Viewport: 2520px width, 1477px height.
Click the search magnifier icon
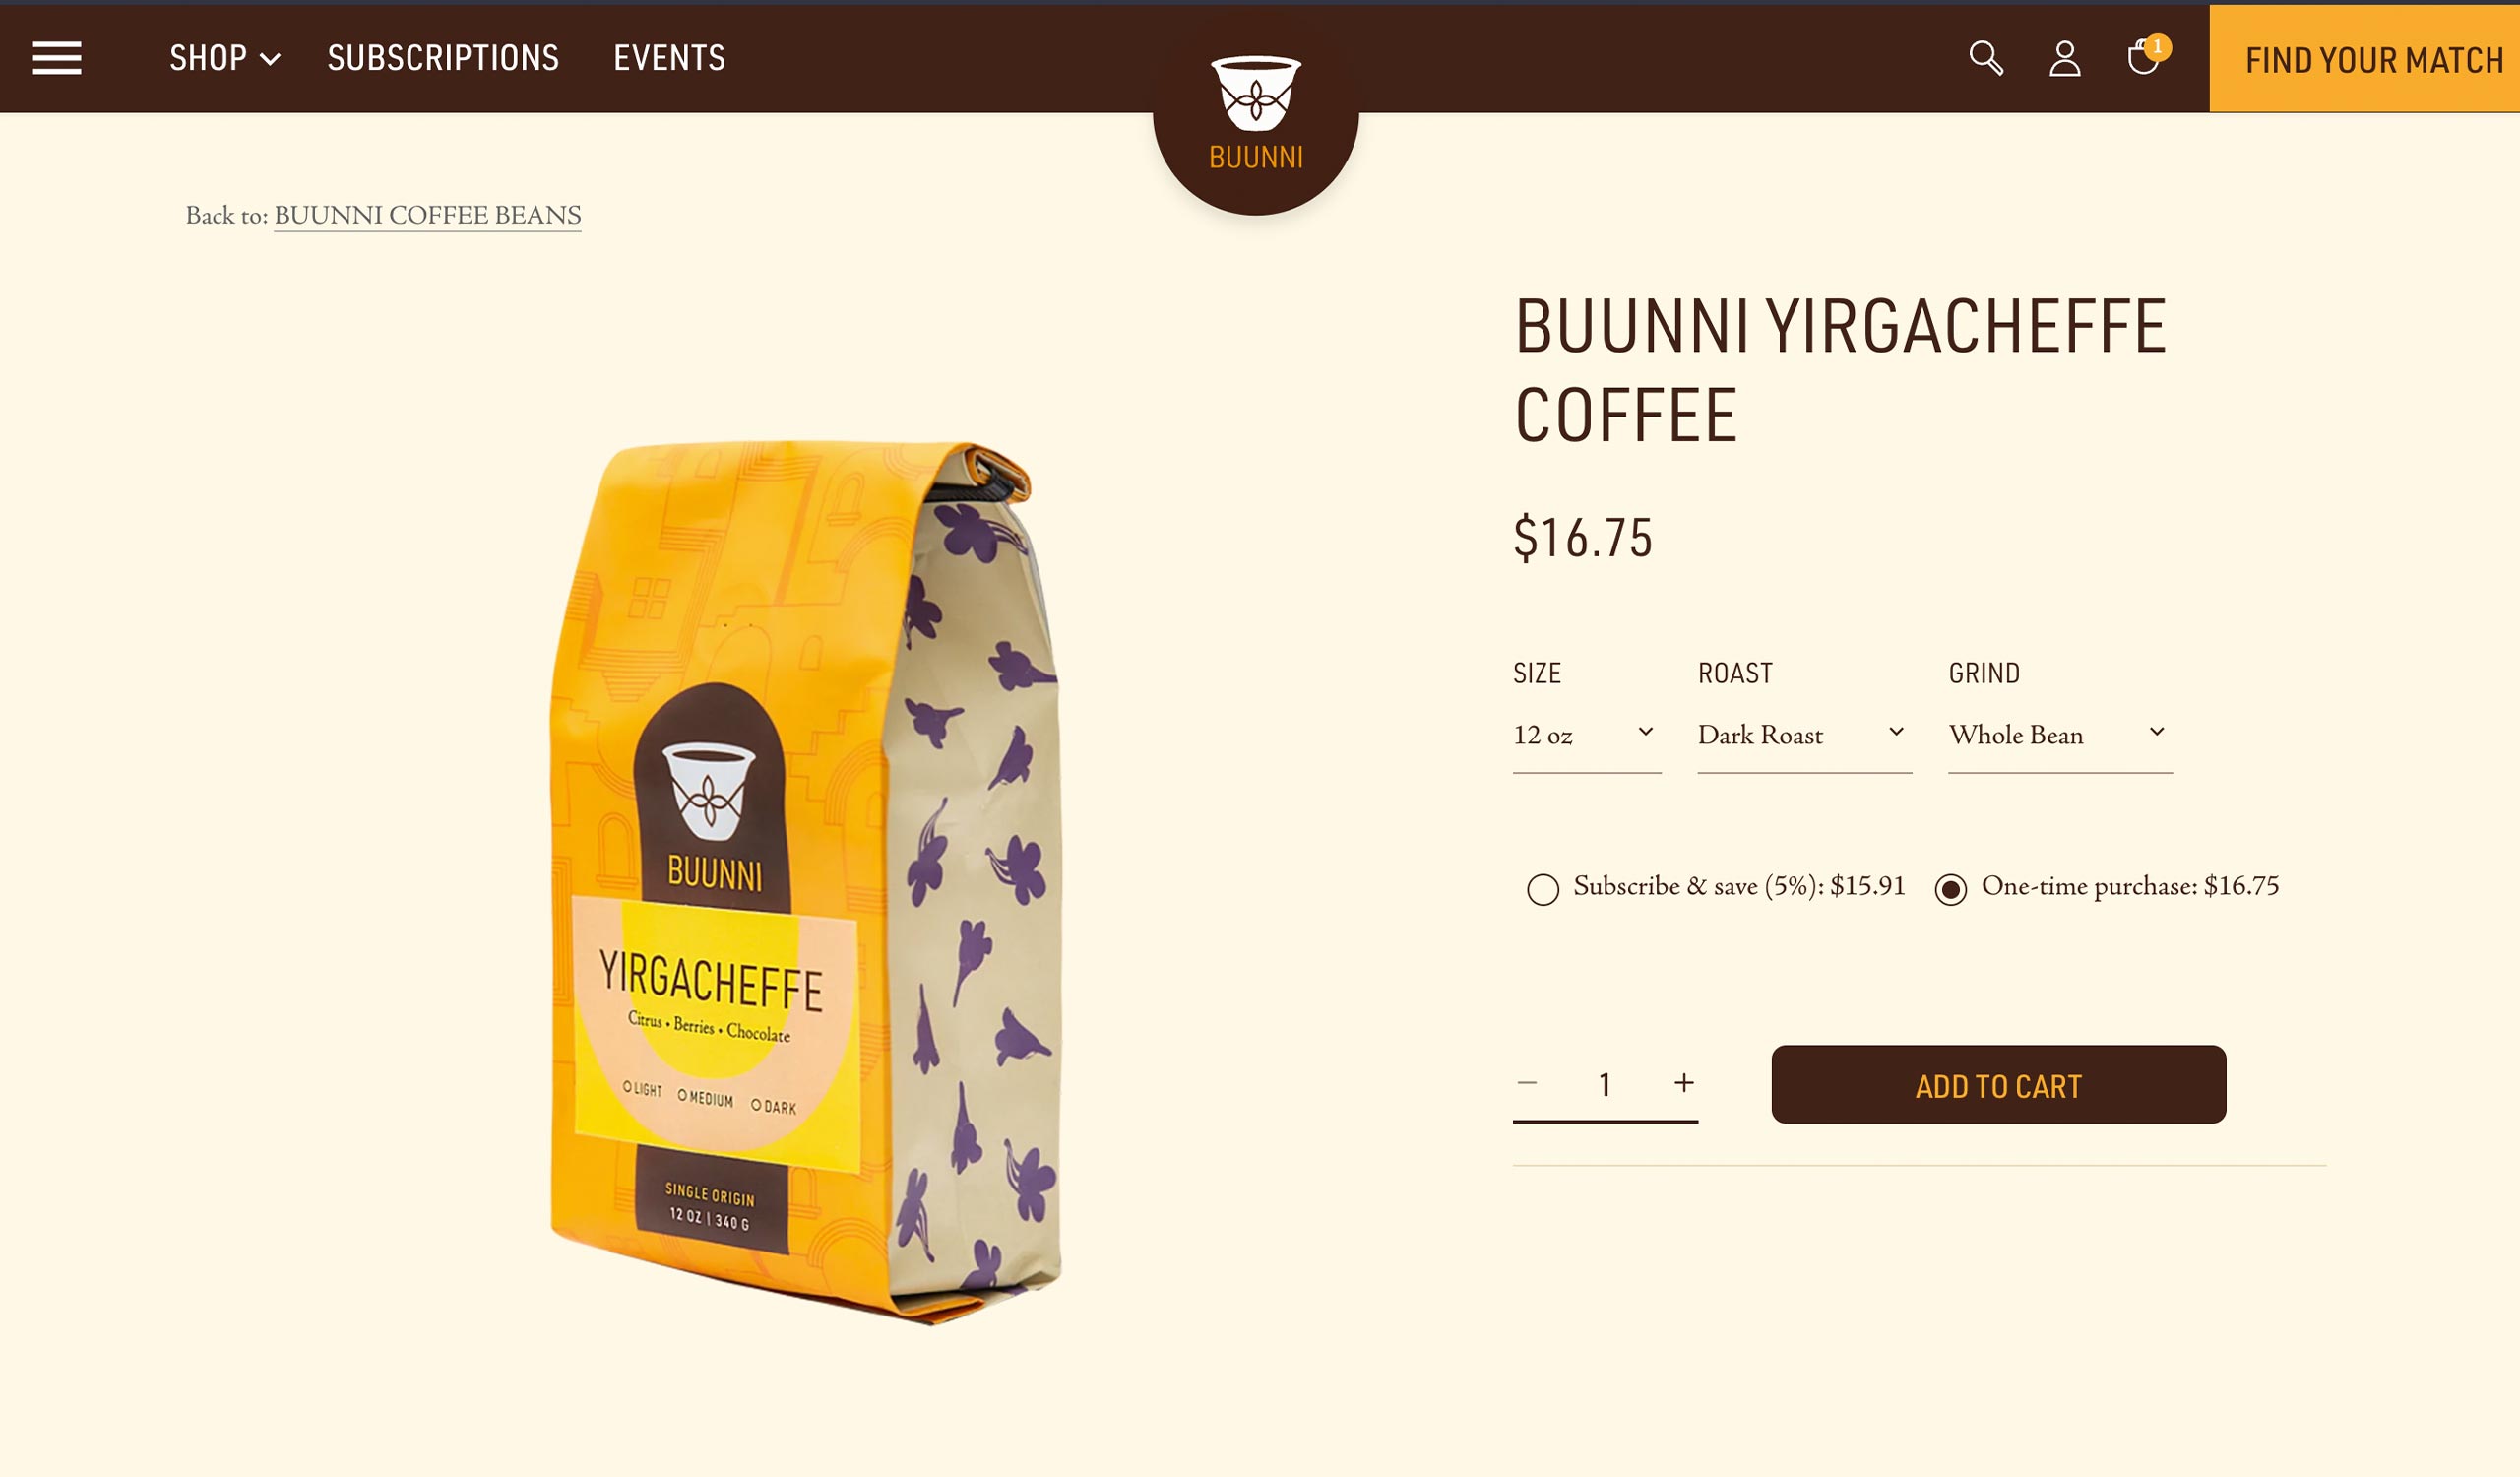pyautogui.click(x=1986, y=58)
